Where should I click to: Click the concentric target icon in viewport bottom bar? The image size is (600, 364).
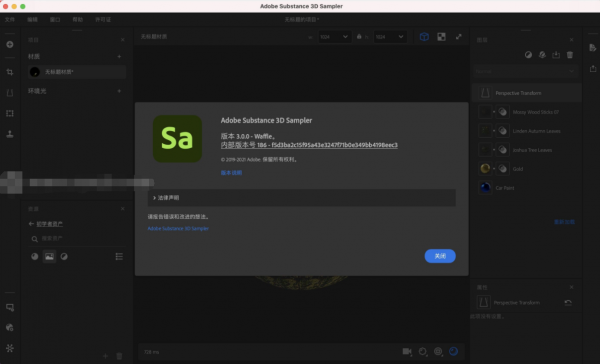click(x=438, y=351)
